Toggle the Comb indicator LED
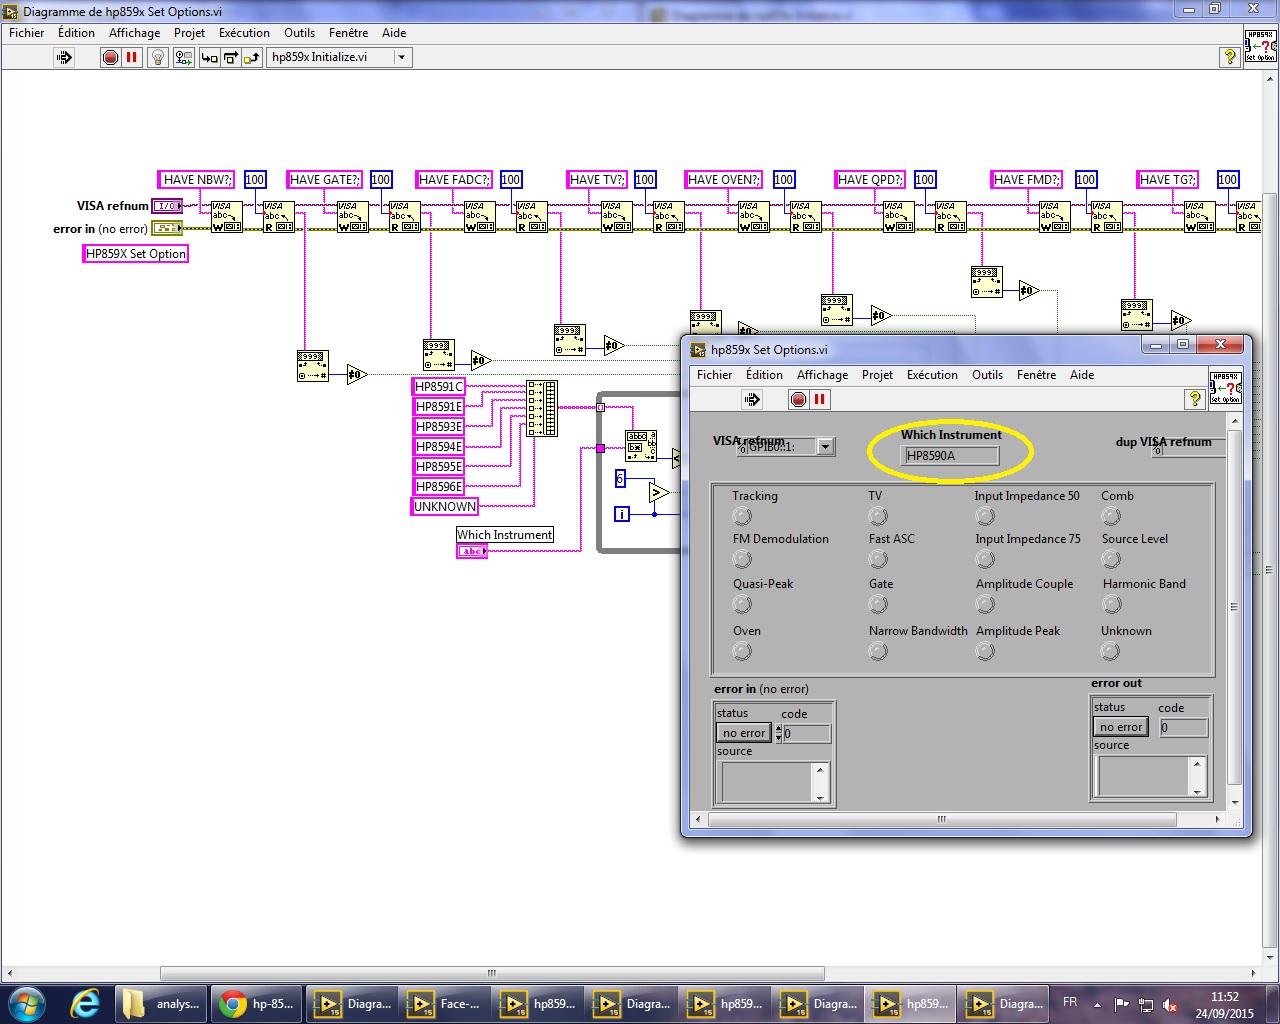Viewport: 1280px width, 1024px height. point(1111,516)
